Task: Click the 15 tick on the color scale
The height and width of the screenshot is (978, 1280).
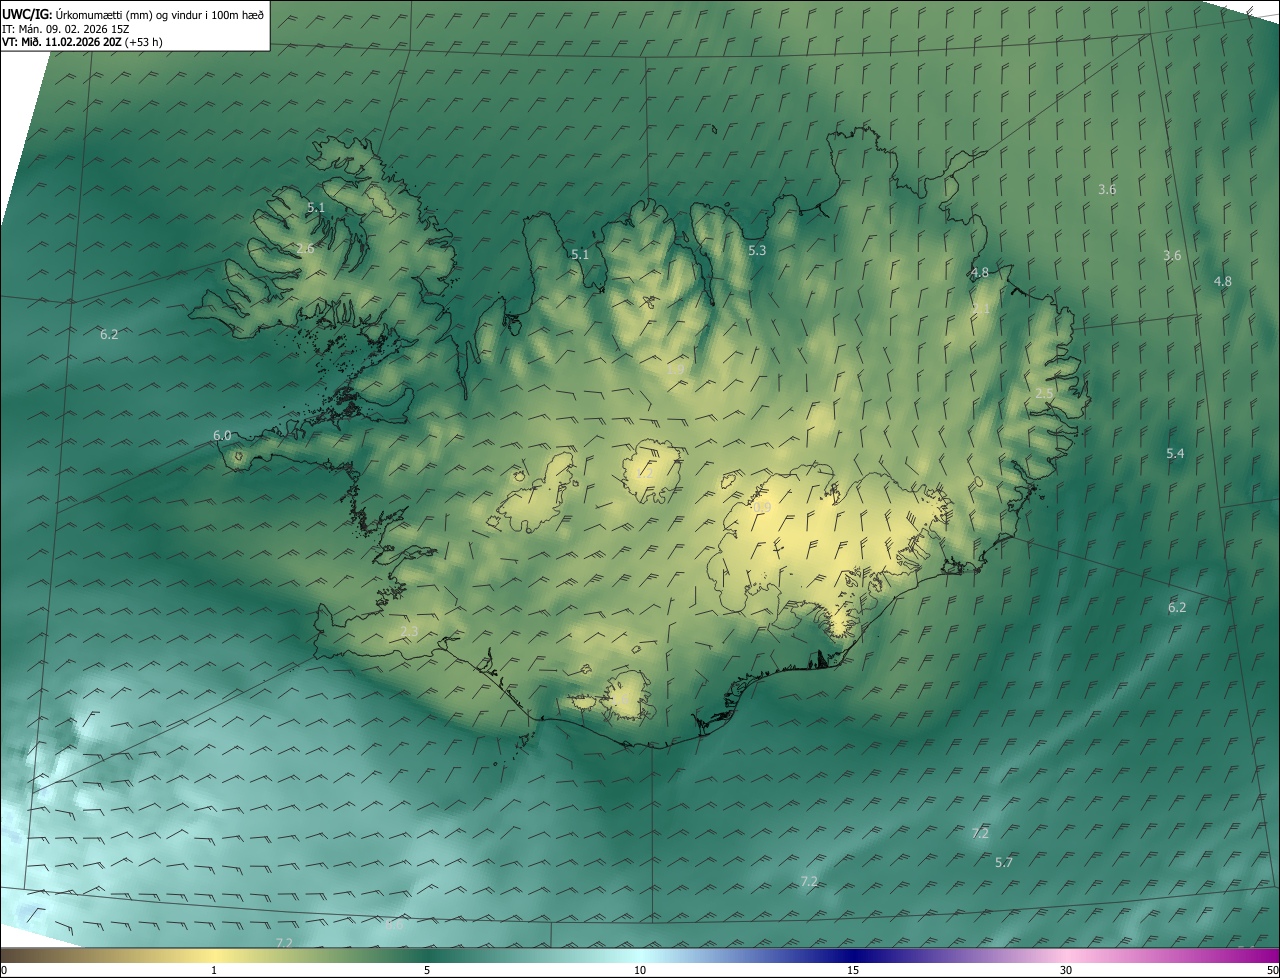Action: tap(853, 970)
